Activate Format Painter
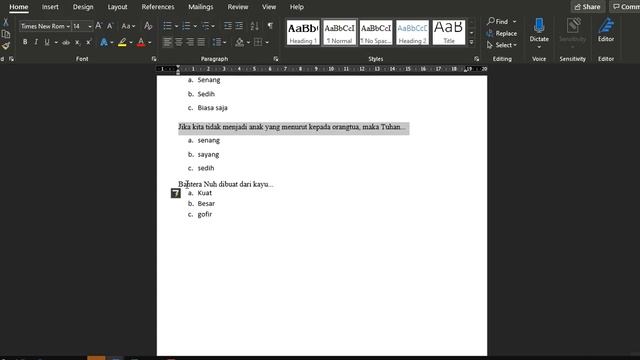The width and height of the screenshot is (640, 360). 6,46
